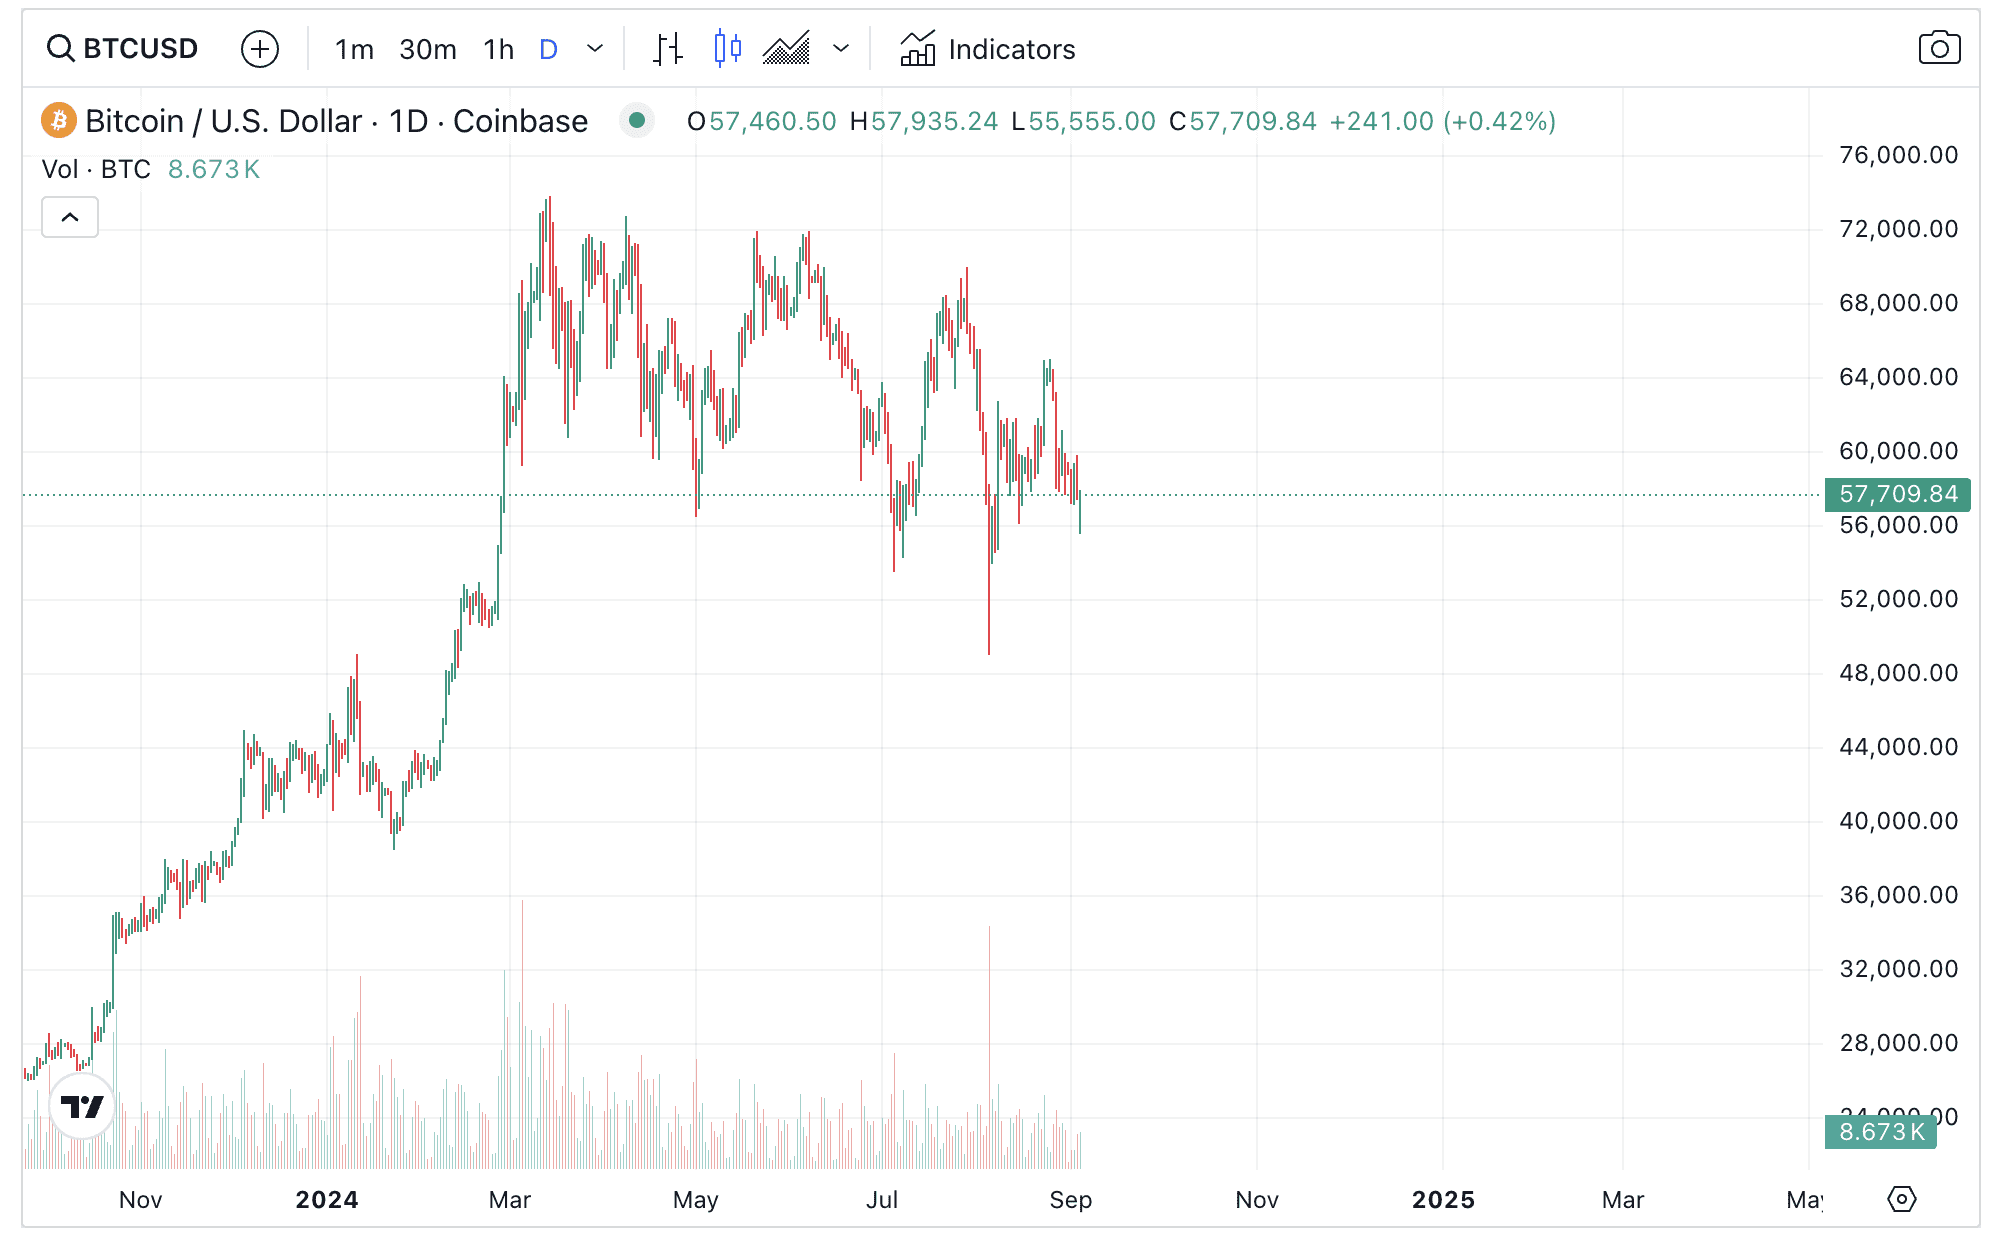Viewport: 2016px width, 1250px height.
Task: Click the 2024 label on time axis
Action: click(x=327, y=1200)
